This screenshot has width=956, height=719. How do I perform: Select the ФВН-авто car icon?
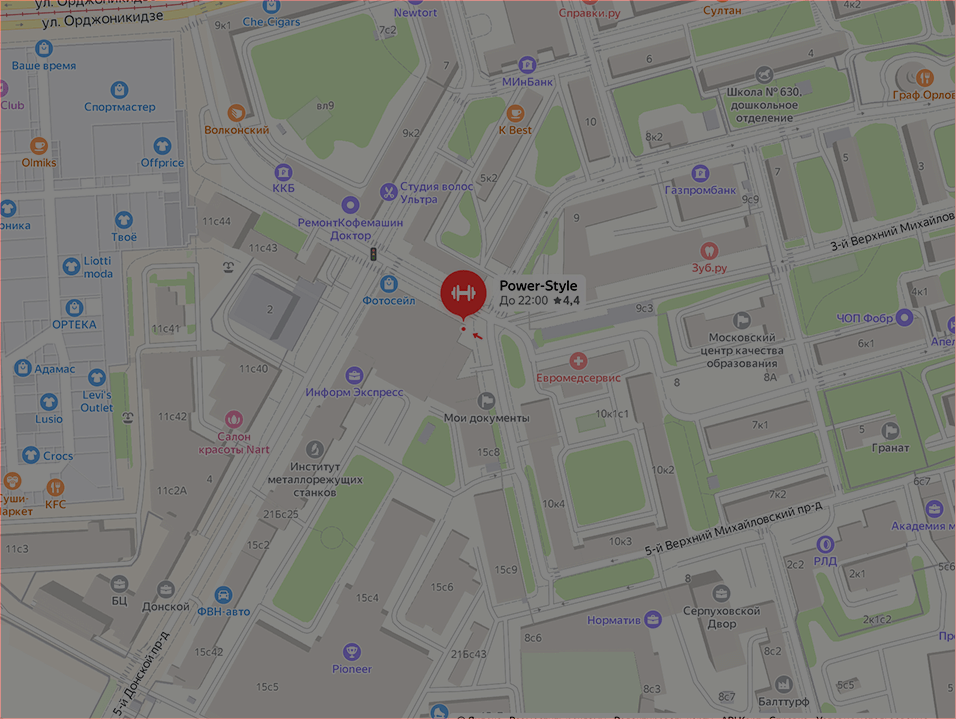click(x=223, y=595)
